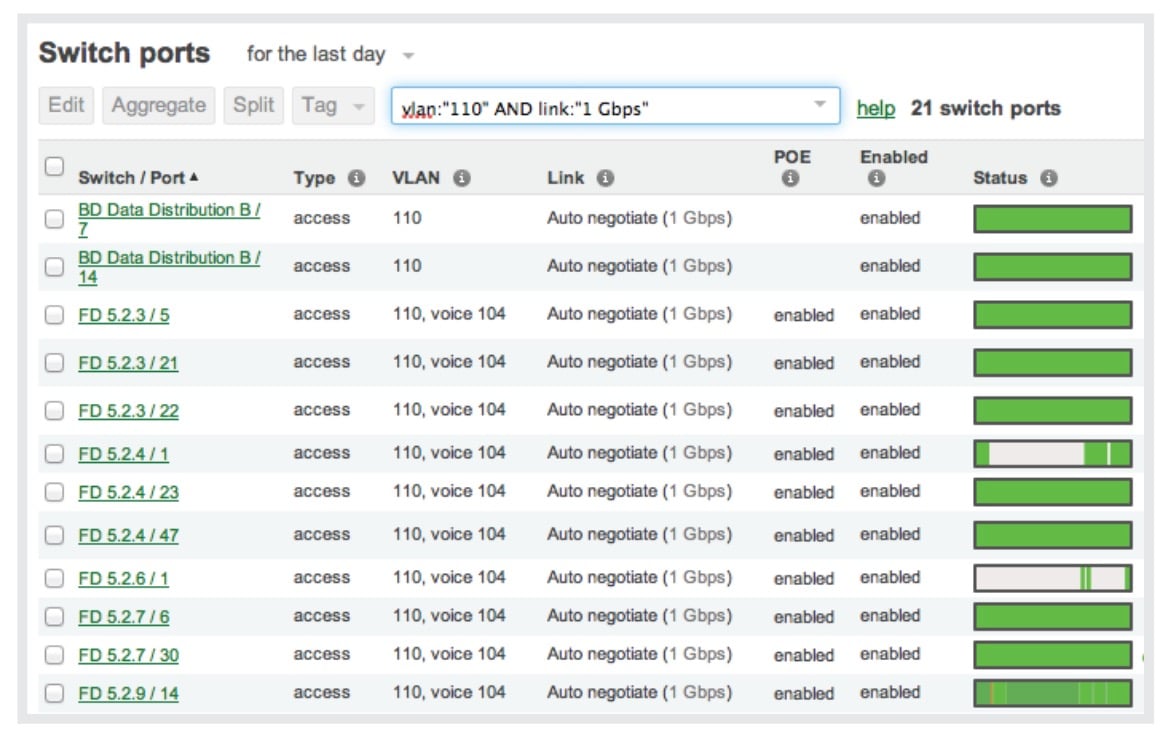The height and width of the screenshot is (738, 1170).
Task: Select the FD 5.2.3 / 21 row checkbox
Action: 54,363
